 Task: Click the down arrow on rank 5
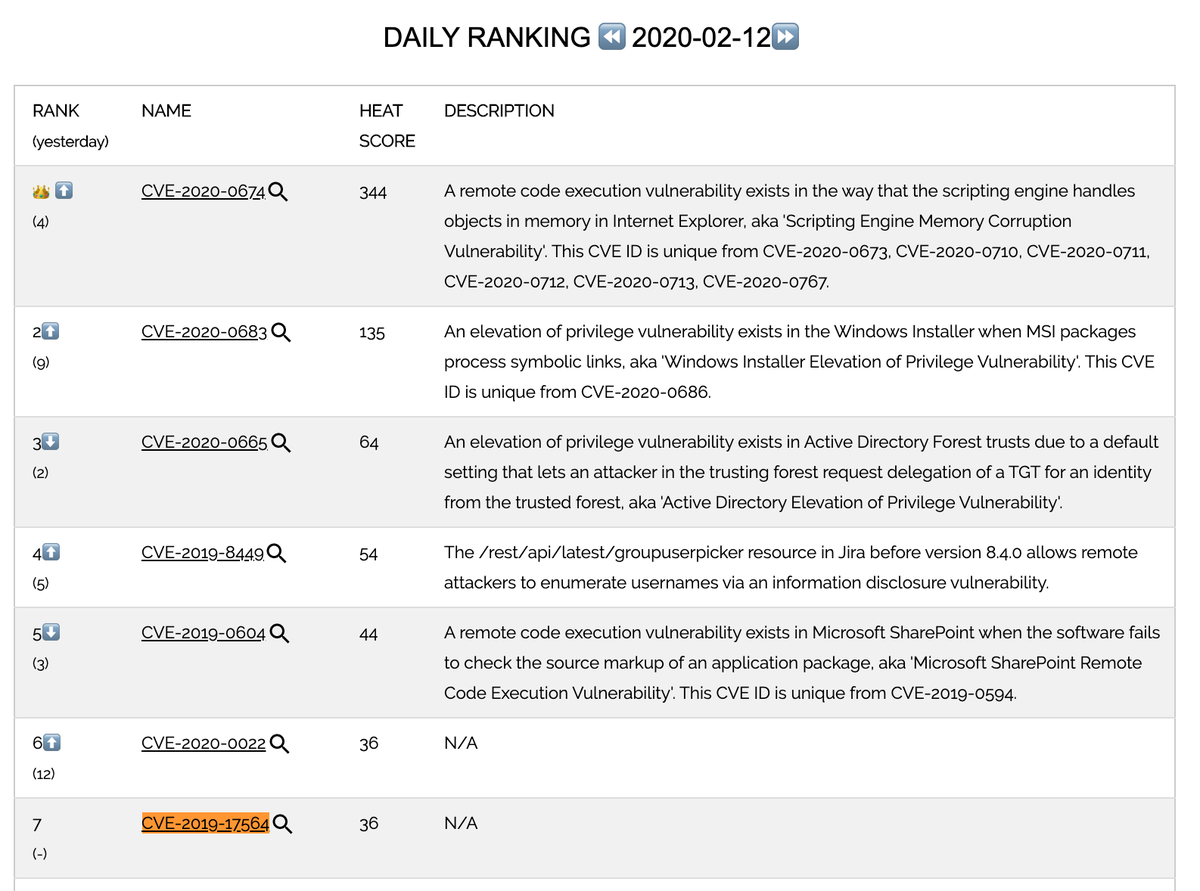pyautogui.click(x=52, y=633)
